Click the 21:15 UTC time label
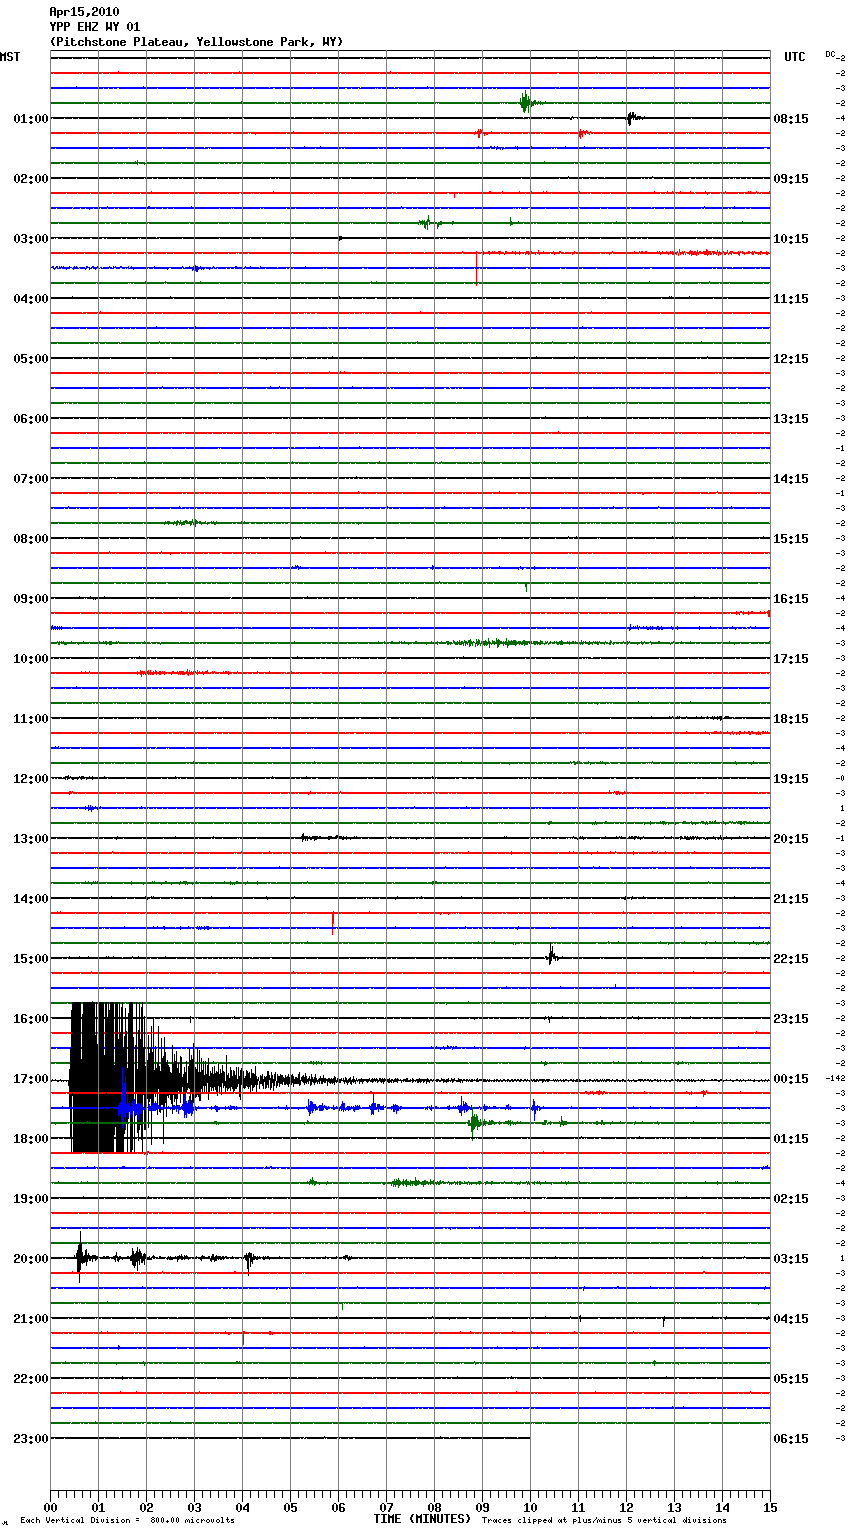Screen dimensions: 850x1534 (791, 899)
